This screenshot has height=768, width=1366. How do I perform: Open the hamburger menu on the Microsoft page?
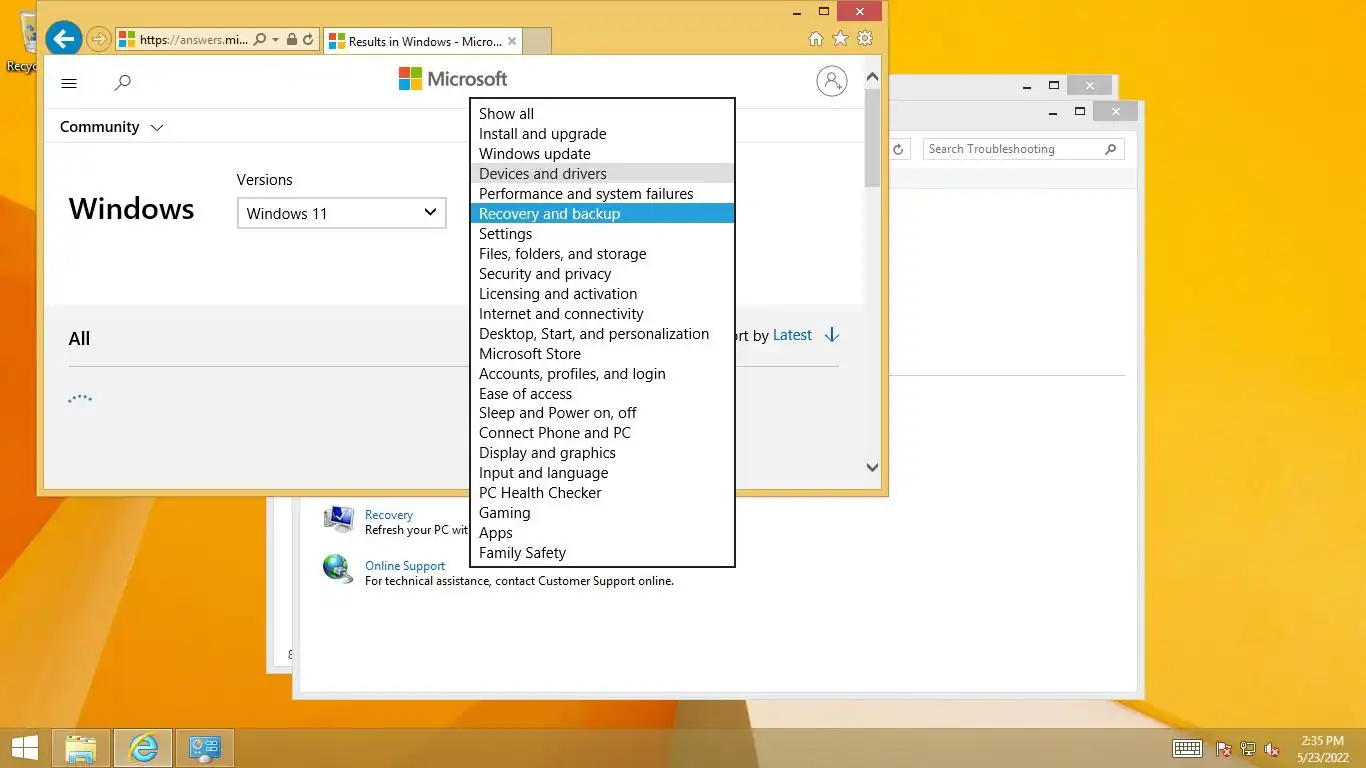coord(69,83)
